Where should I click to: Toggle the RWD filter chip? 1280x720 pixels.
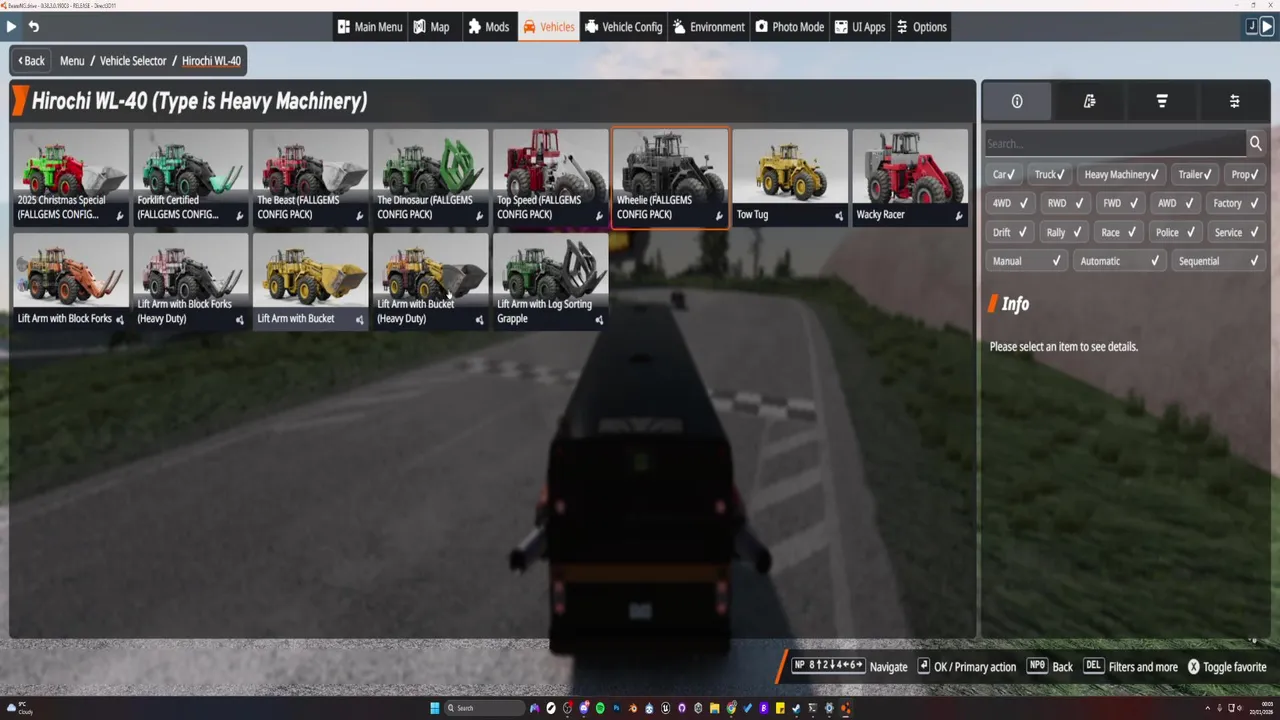(1064, 203)
